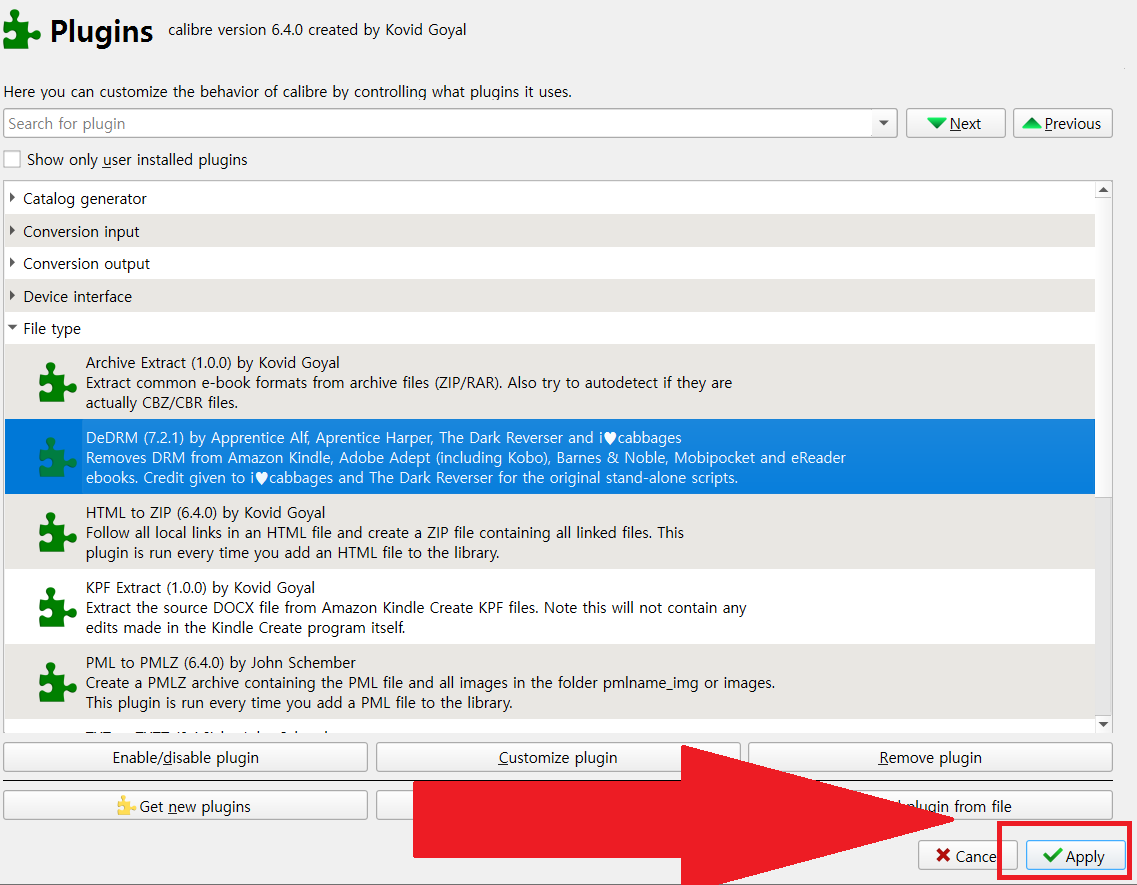Click the green Plugins puzzle icon in header

(x=21, y=30)
